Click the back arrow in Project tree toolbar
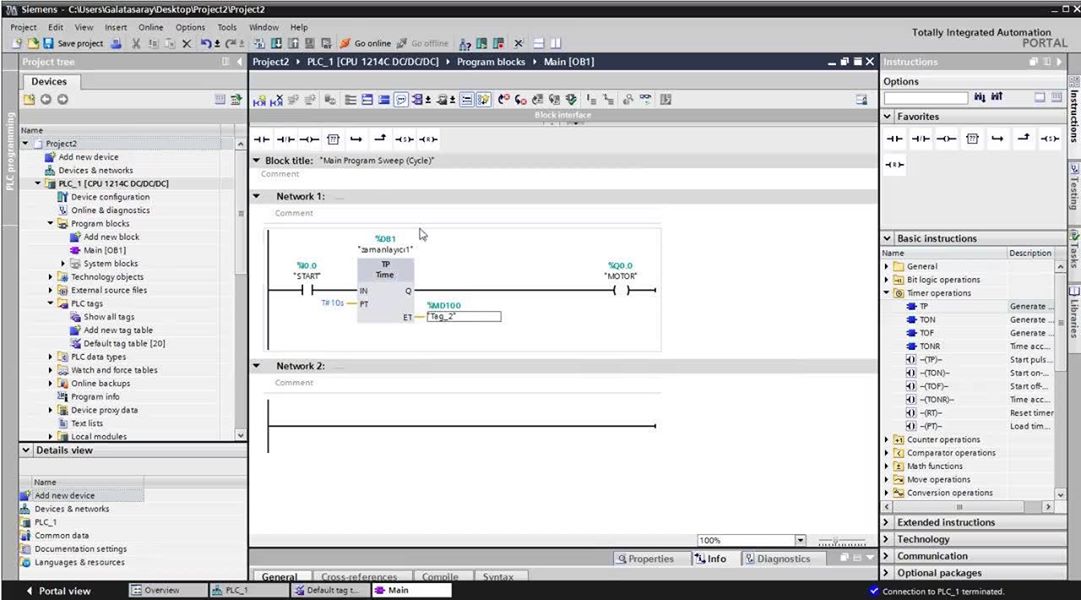 46,99
